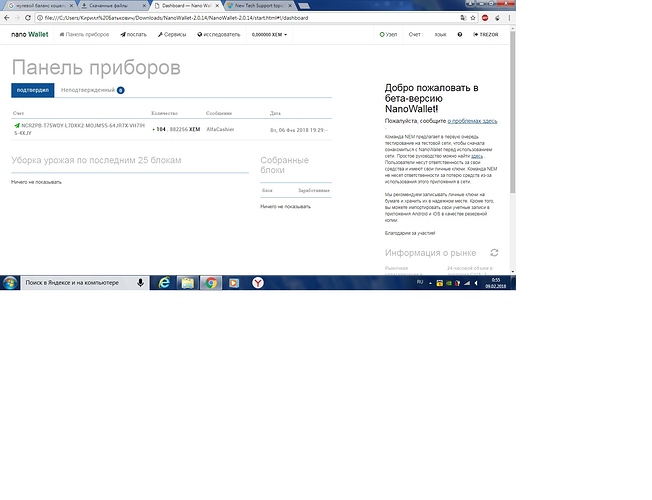Open the media player taskbar icon
This screenshot has width=652, height=500.
click(234, 283)
